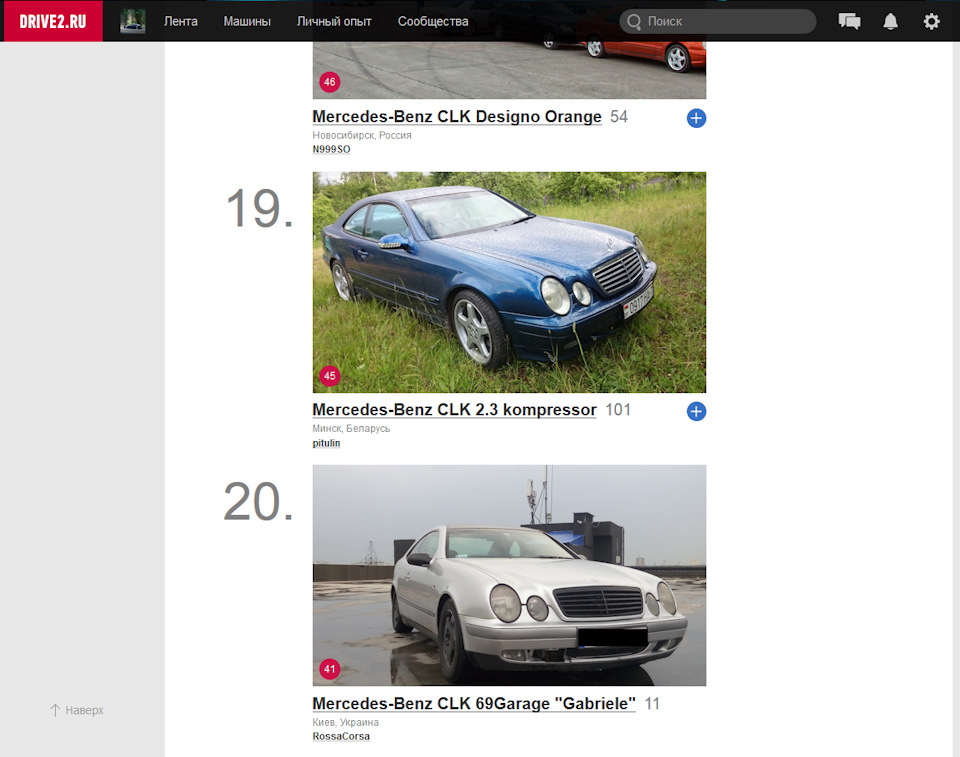Screen dimensions: 960x757
Task: Open the Сообщества menu item
Action: click(x=433, y=21)
